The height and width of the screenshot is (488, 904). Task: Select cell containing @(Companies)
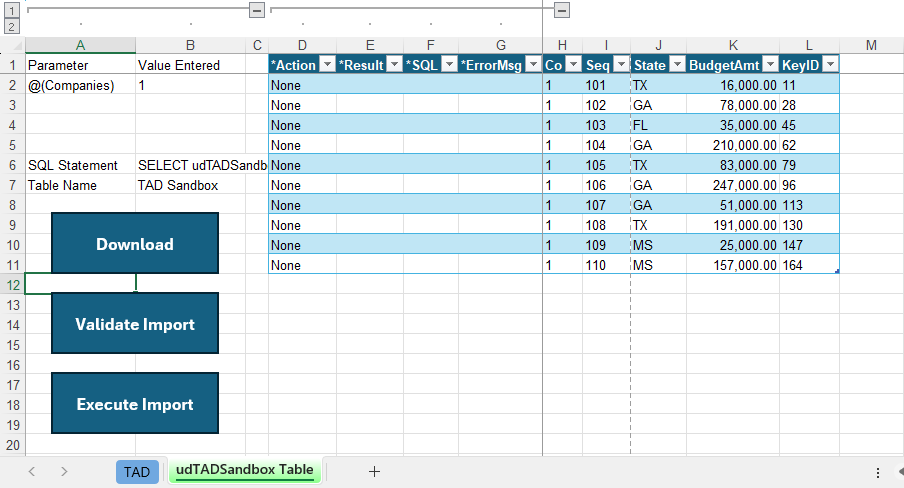[x=81, y=85]
